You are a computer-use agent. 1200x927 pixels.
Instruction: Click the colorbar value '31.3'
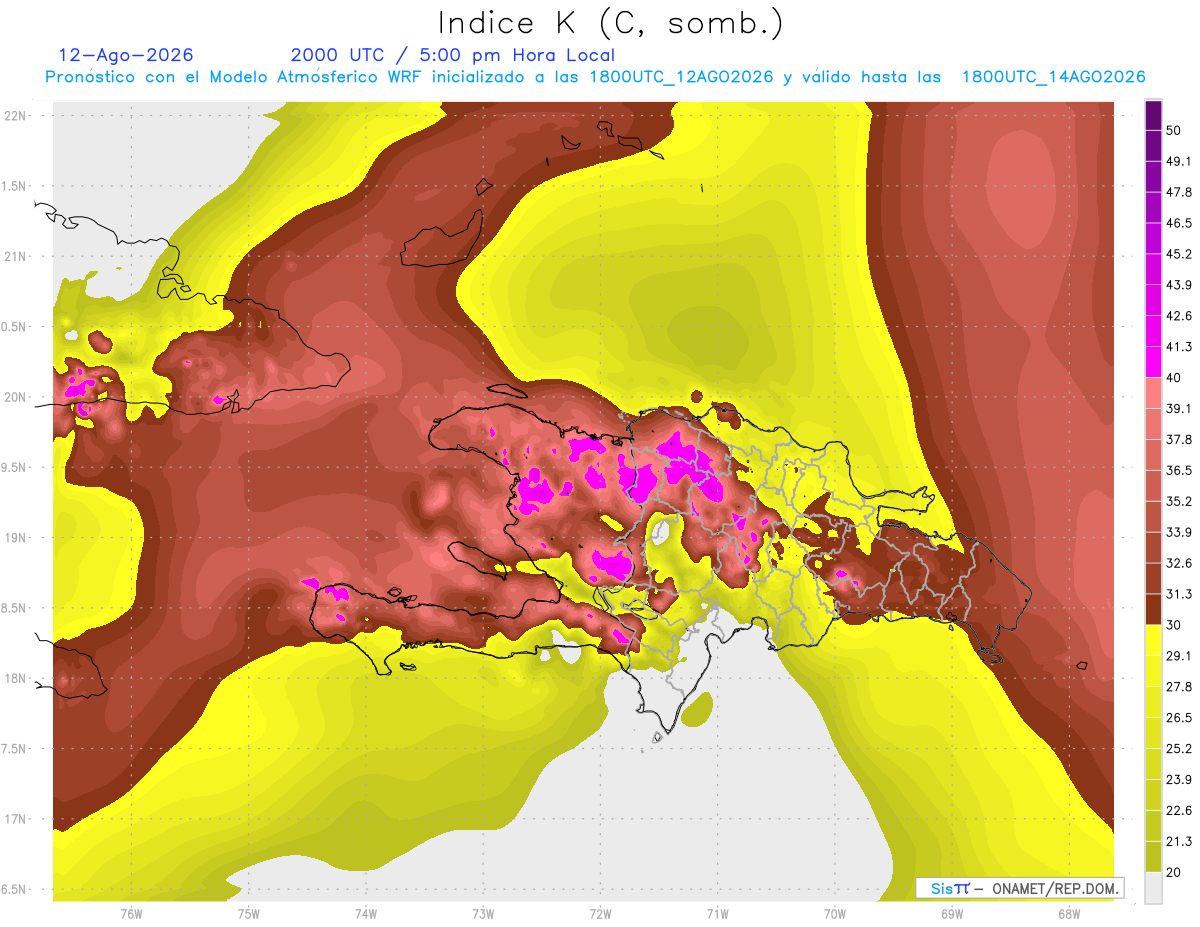1179,594
